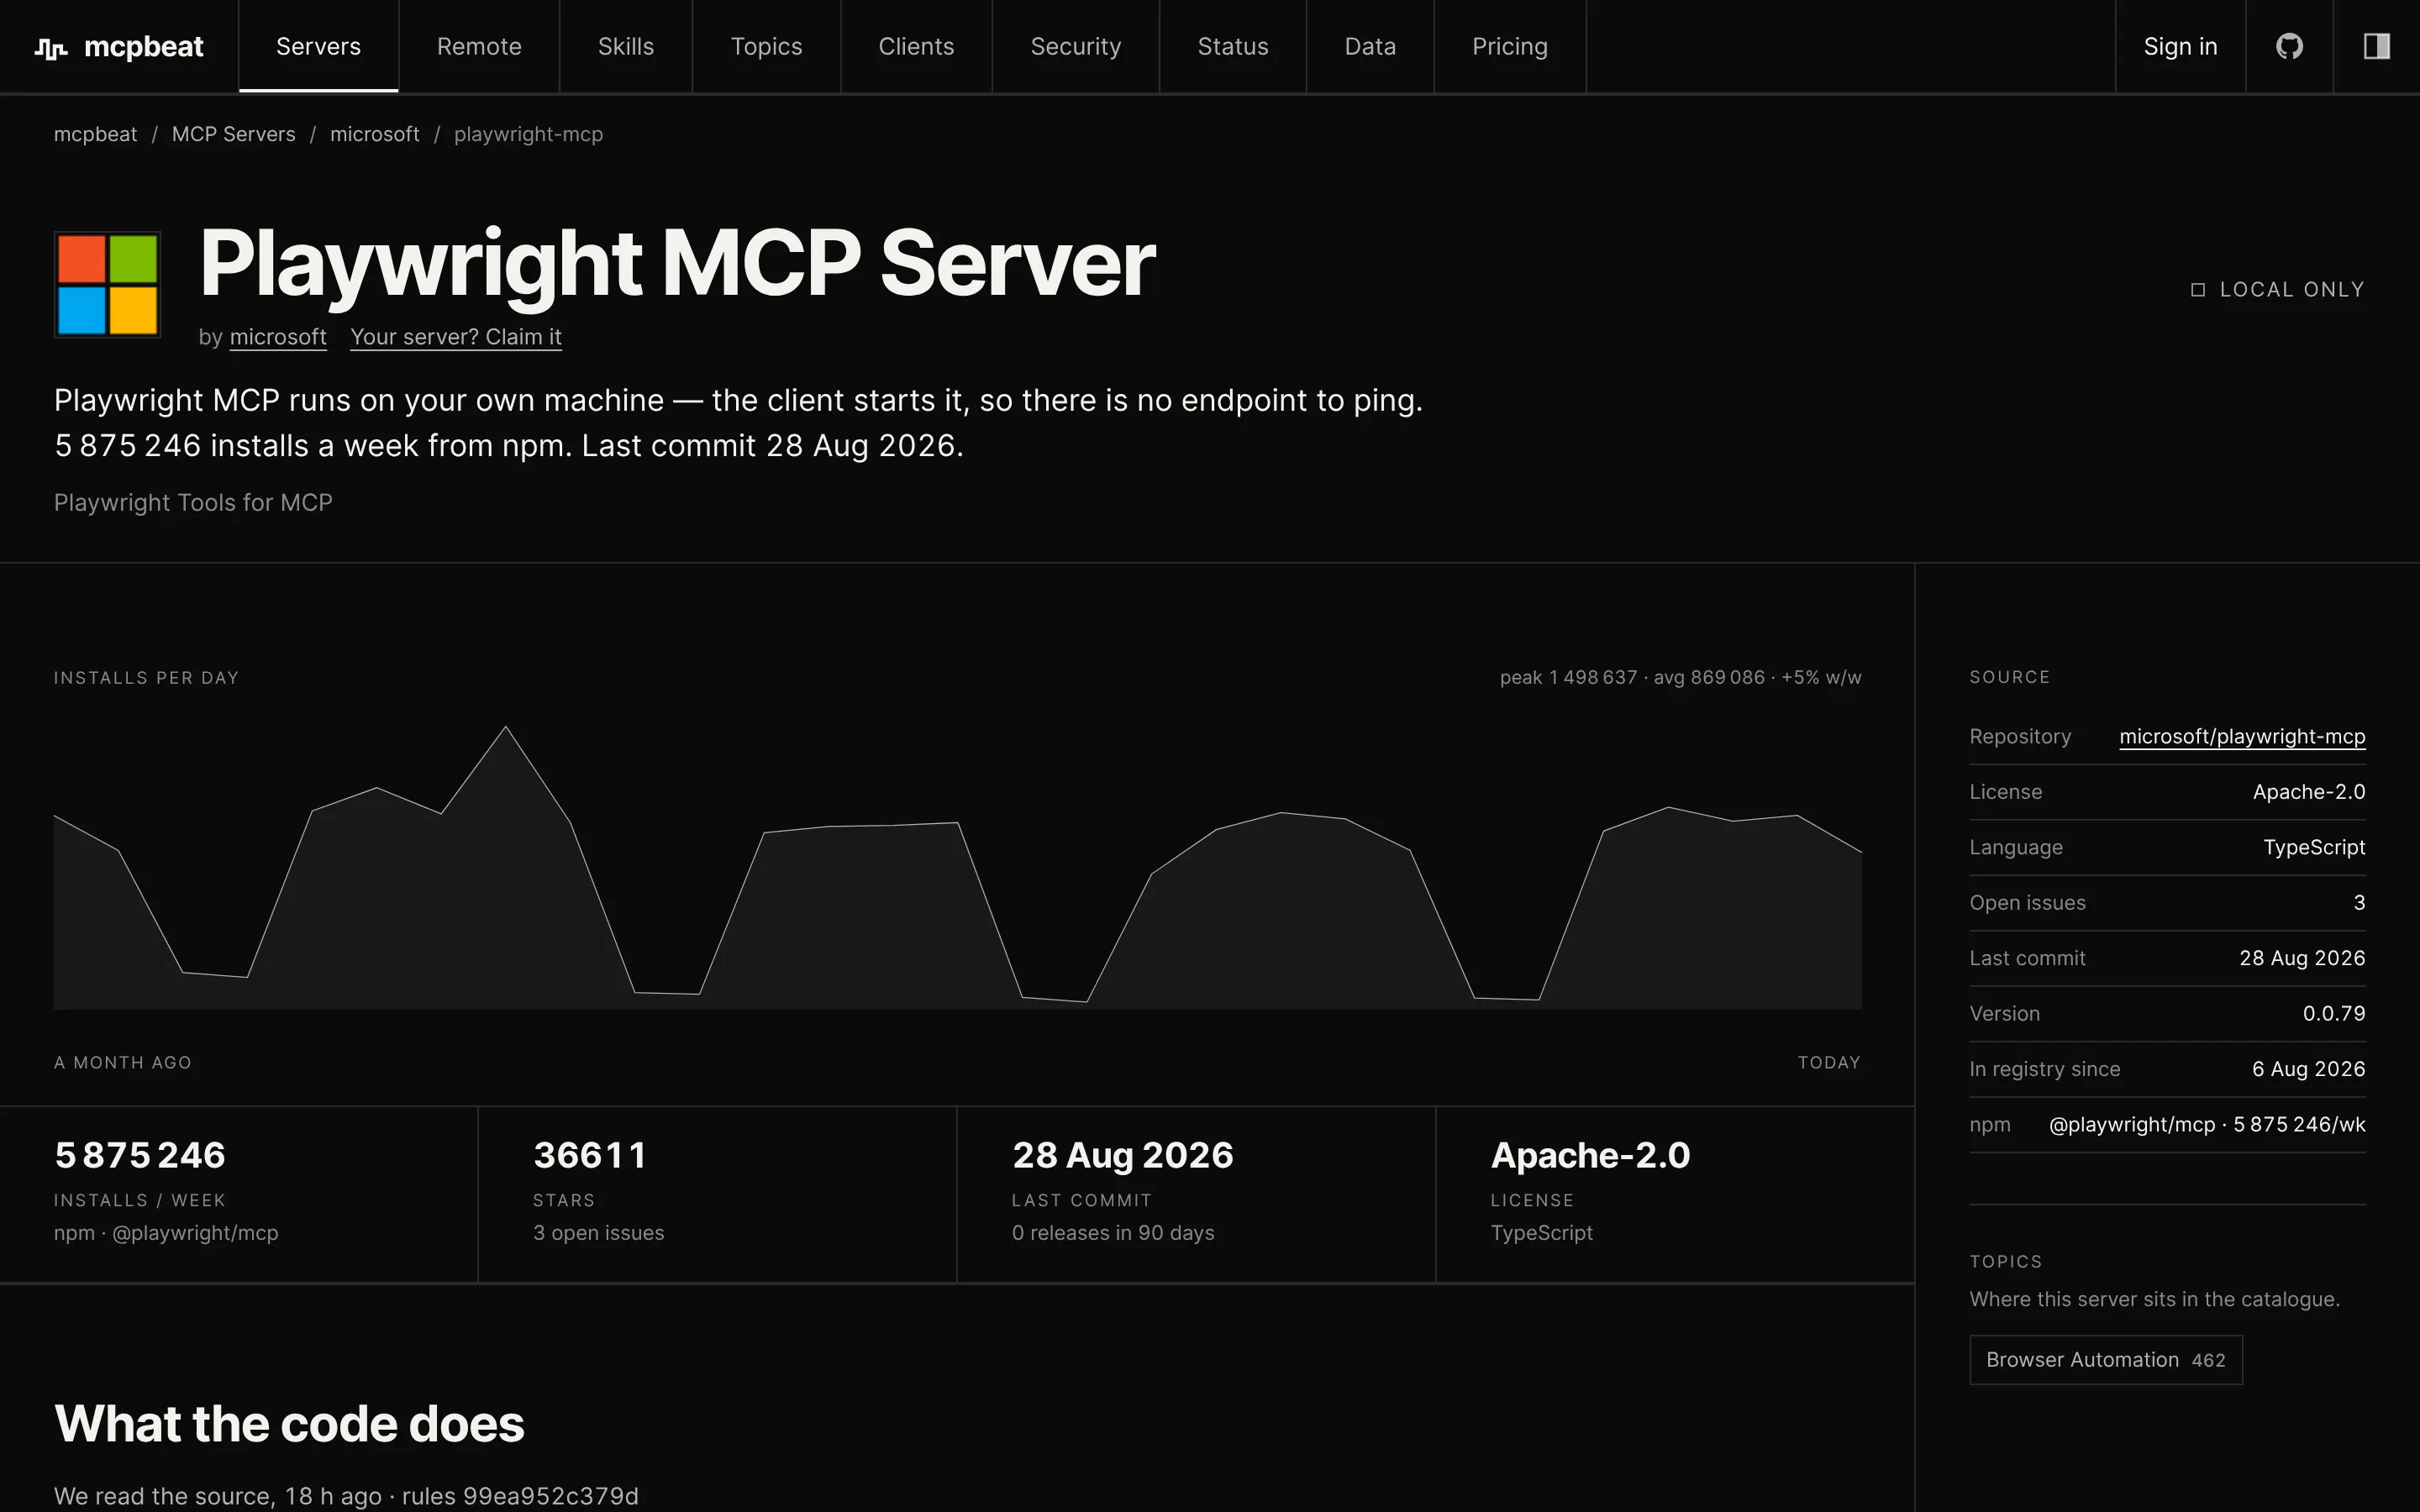Screen dimensions: 2420x1512
Task: Click the Version value '0.0.79'
Action: point(2334,1014)
